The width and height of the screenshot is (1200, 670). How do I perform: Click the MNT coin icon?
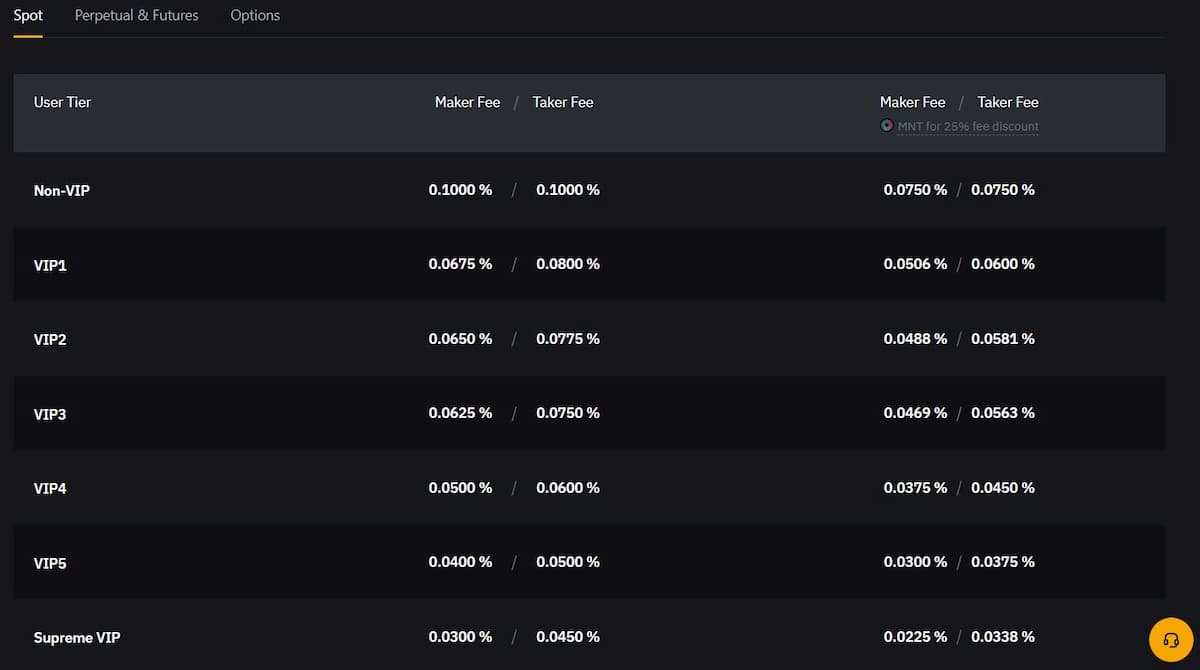886,126
